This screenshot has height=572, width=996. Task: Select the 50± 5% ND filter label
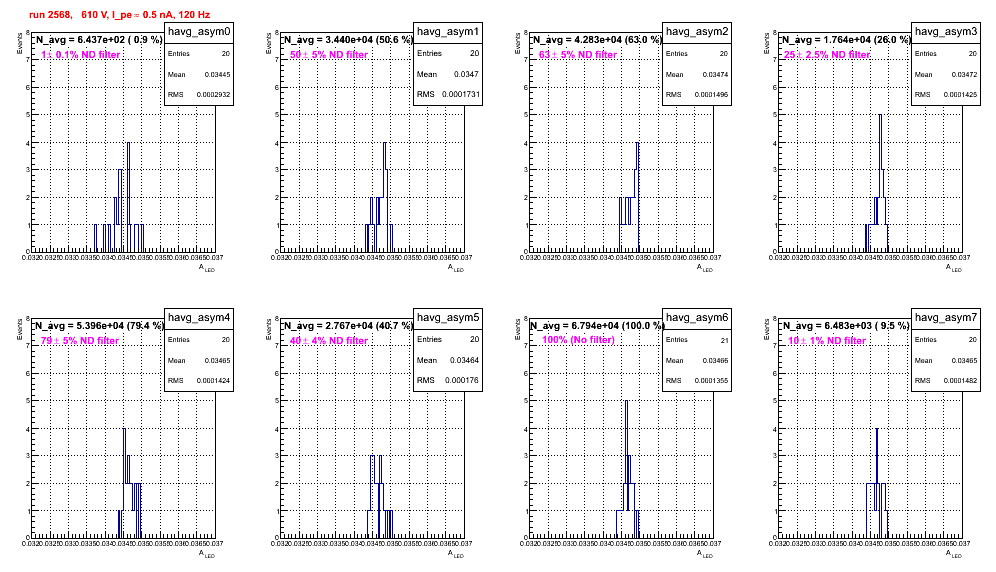pyautogui.click(x=329, y=55)
